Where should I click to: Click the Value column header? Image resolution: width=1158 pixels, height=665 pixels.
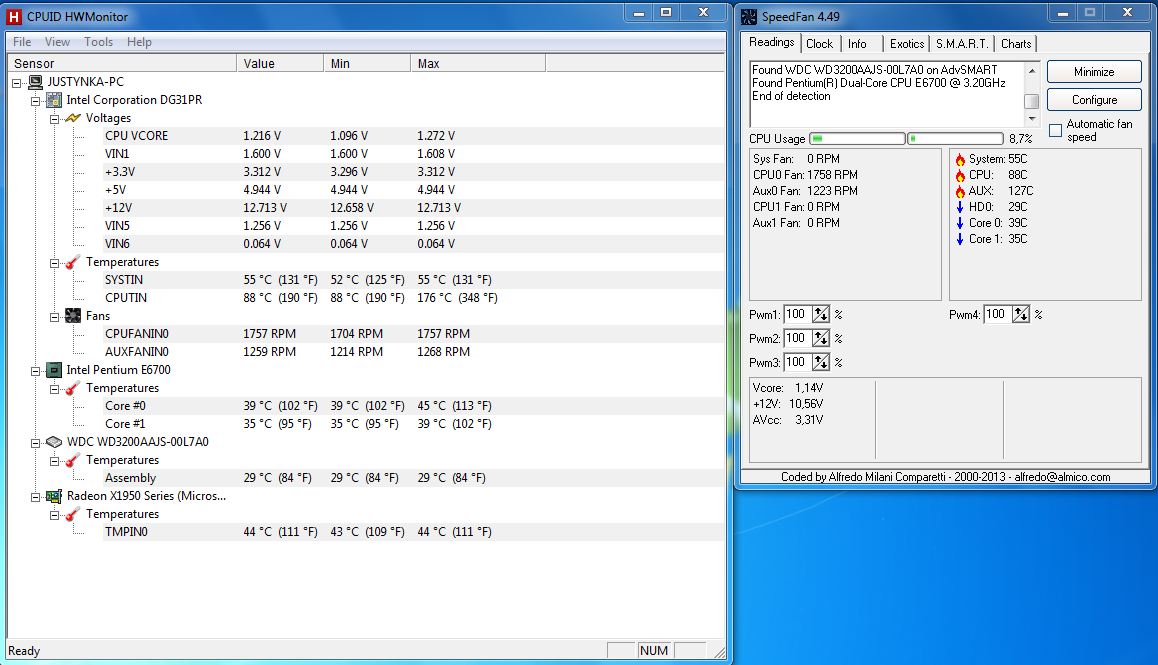(x=280, y=64)
